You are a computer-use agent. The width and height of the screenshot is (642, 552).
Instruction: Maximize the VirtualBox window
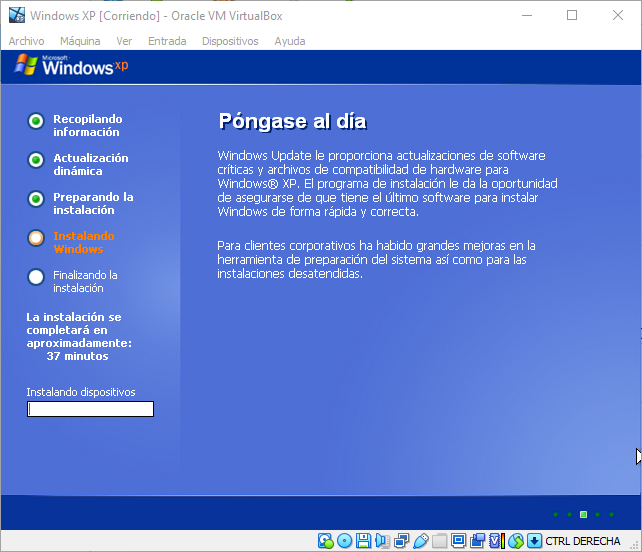pyautogui.click(x=572, y=16)
